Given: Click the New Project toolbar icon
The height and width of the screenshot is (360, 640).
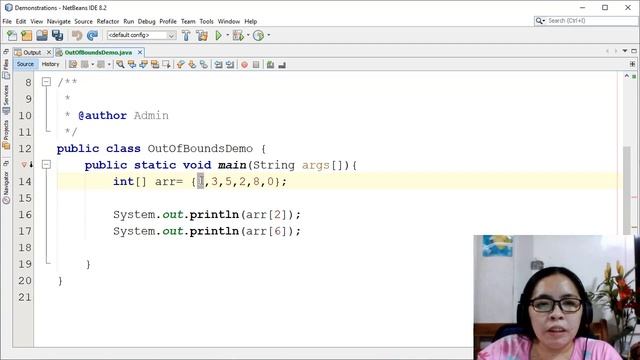Looking at the screenshot, I should tap(27, 36).
